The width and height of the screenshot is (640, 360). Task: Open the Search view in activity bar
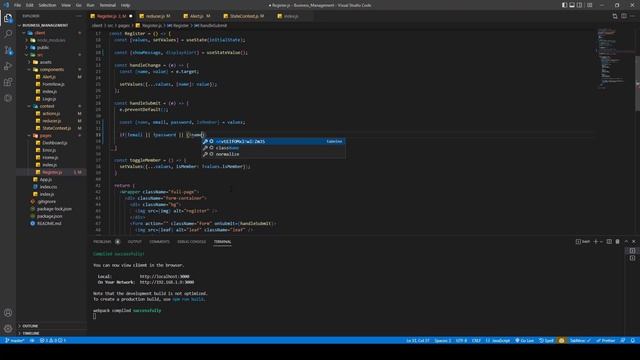(8, 34)
